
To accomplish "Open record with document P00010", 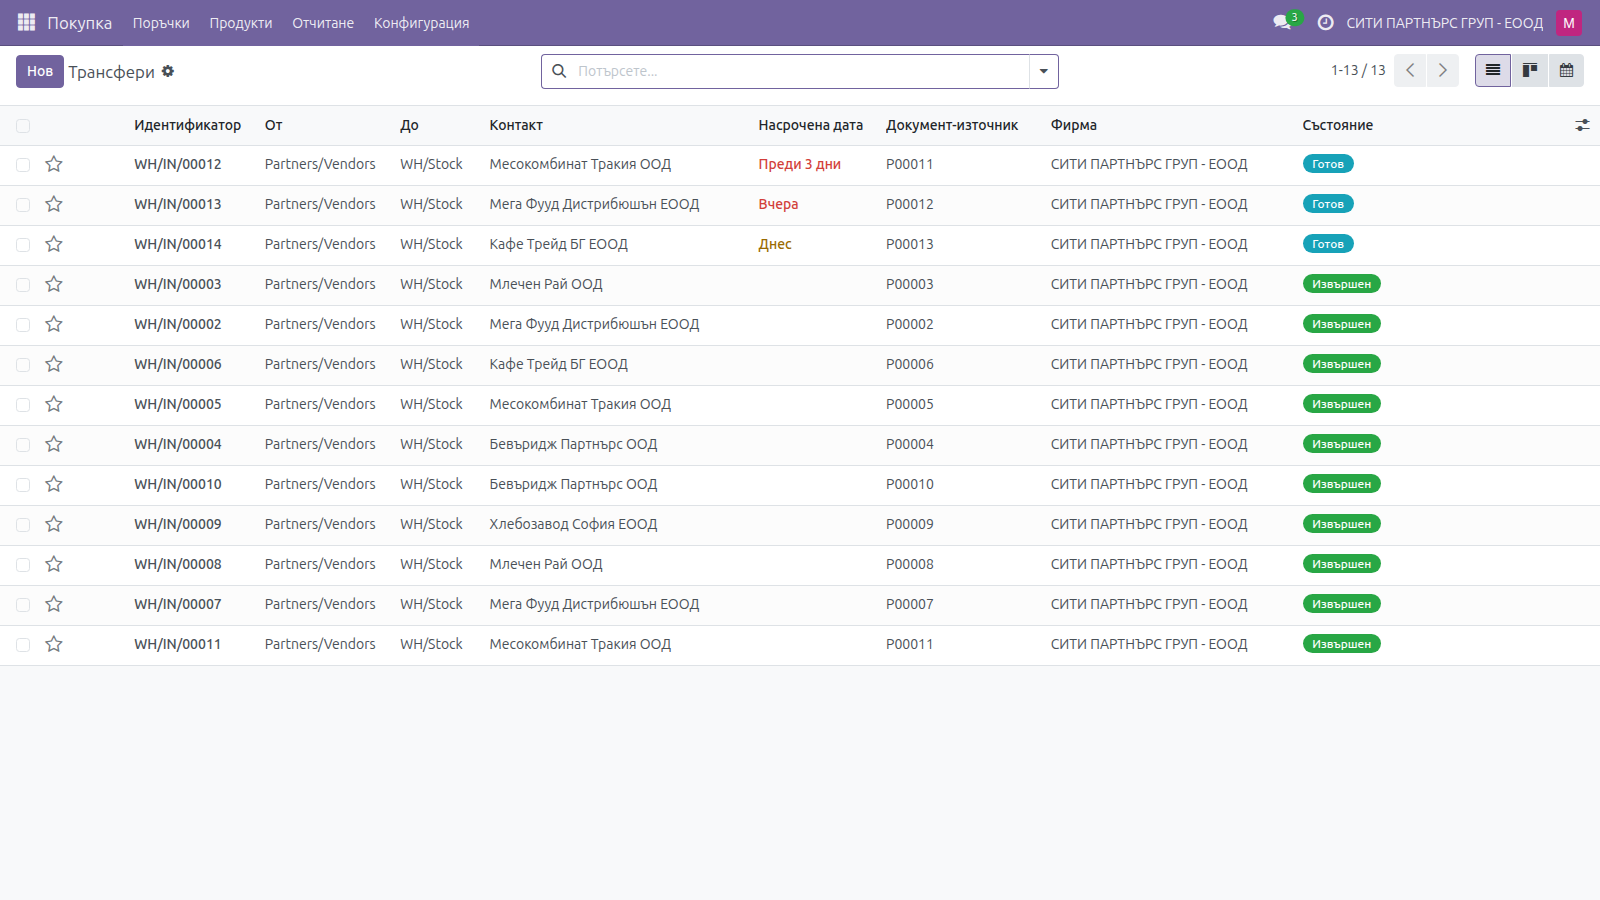I will [910, 484].
